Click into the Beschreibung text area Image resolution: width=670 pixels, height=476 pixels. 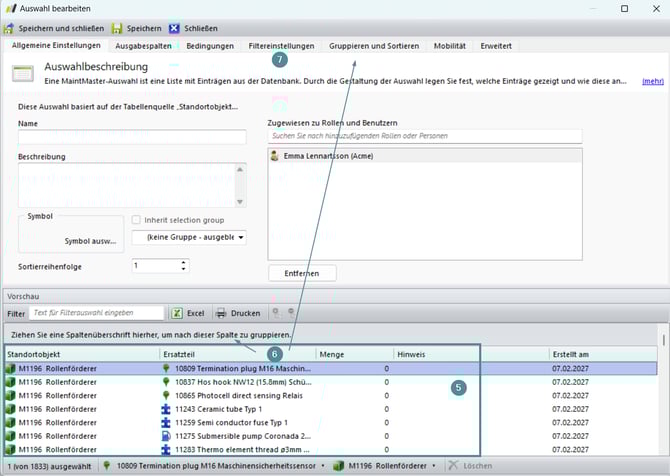(127, 185)
